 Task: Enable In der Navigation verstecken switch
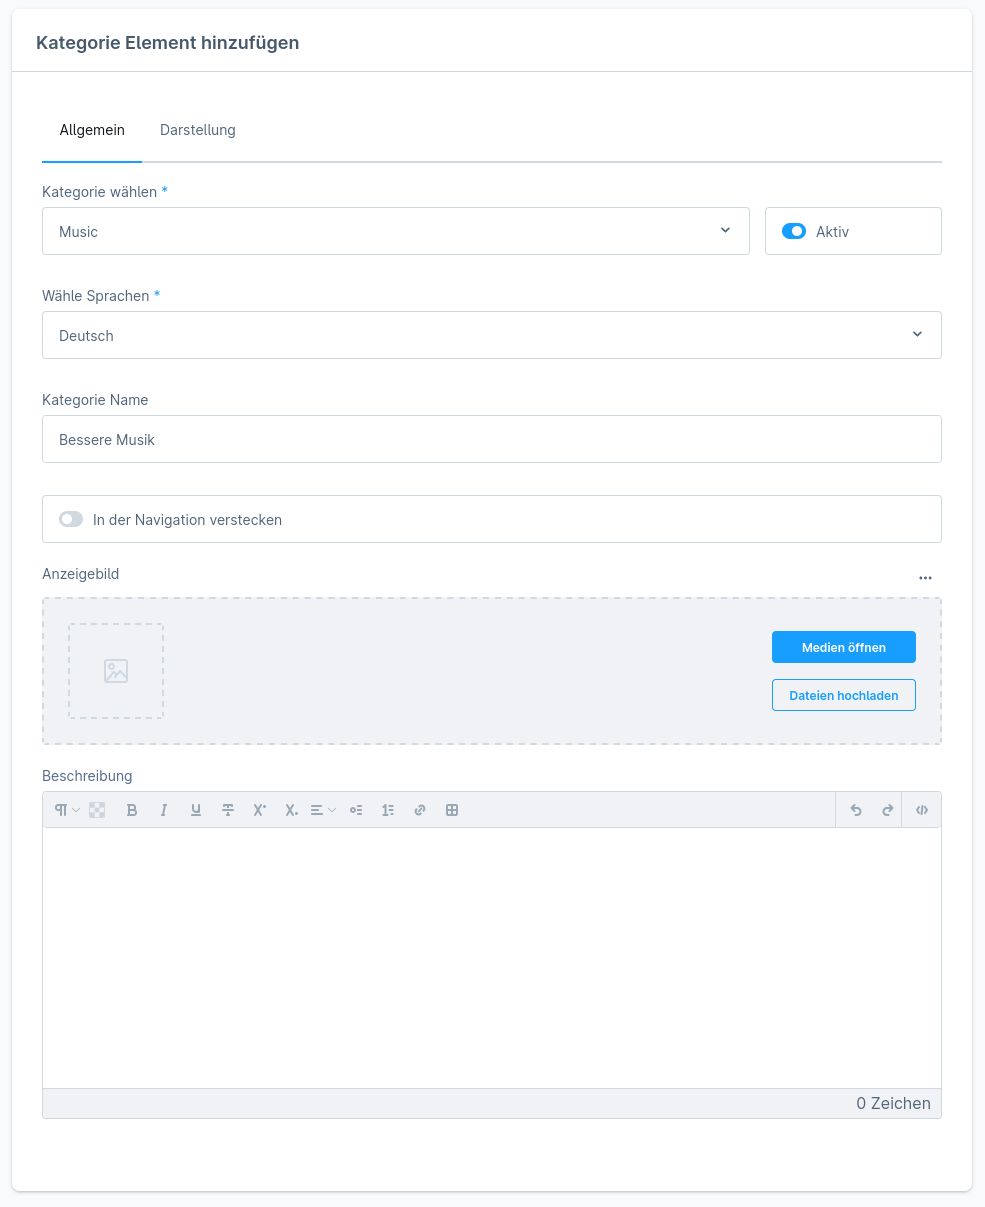[x=71, y=519]
